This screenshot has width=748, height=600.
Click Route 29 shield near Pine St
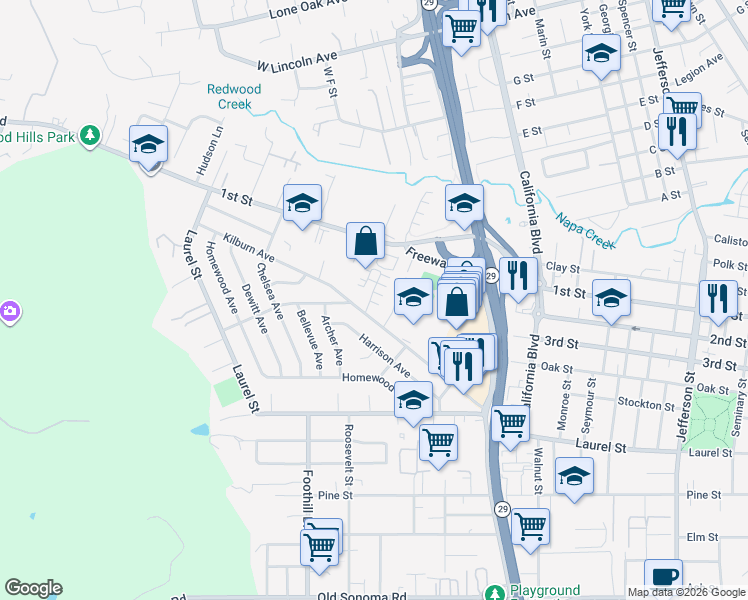tap(502, 509)
